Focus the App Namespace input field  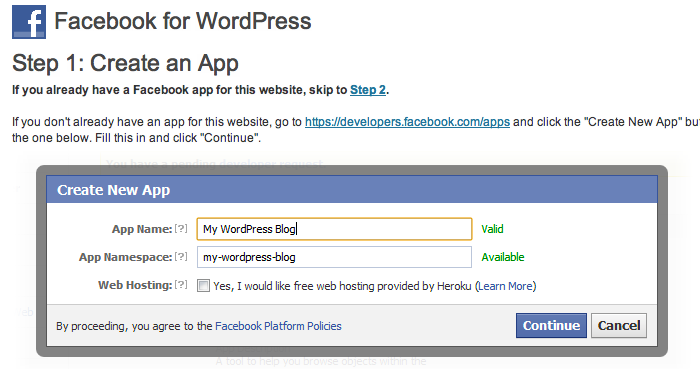pyautogui.click(x=334, y=257)
